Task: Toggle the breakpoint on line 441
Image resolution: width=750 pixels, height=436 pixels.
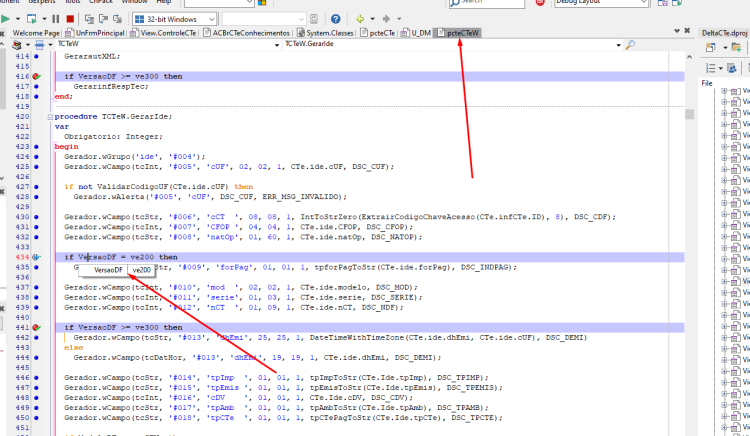Action: pyautogui.click(x=36, y=327)
